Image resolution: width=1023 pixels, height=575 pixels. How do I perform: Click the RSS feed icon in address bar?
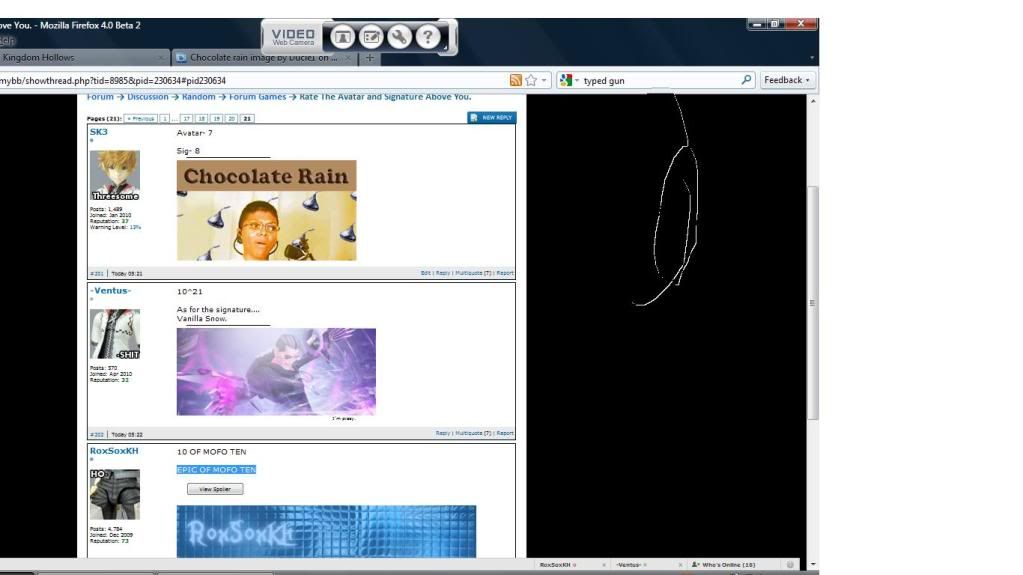(x=516, y=80)
